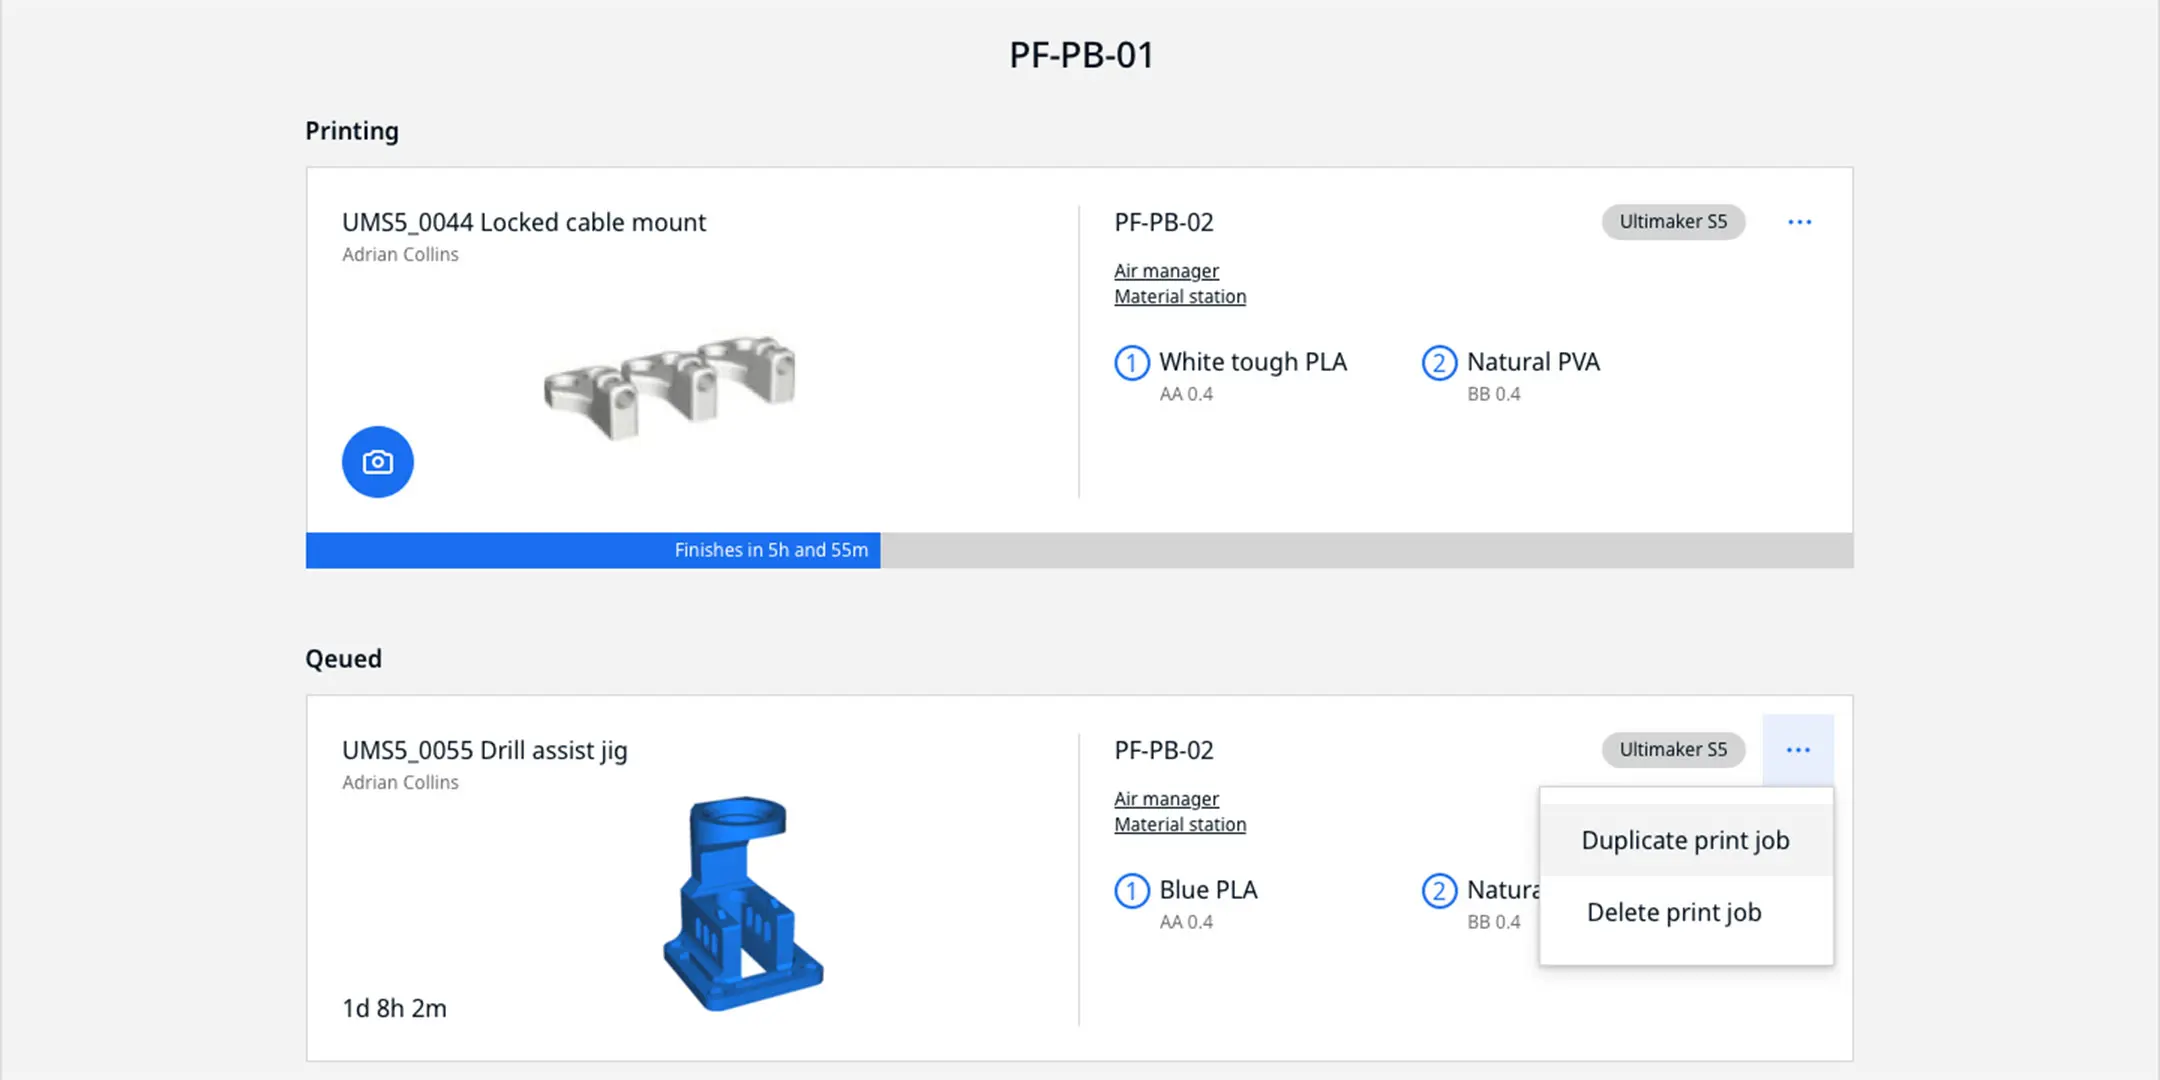Open the Material station link for printing job
Screen dimensions: 2160x1080
pyautogui.click(x=1179, y=296)
